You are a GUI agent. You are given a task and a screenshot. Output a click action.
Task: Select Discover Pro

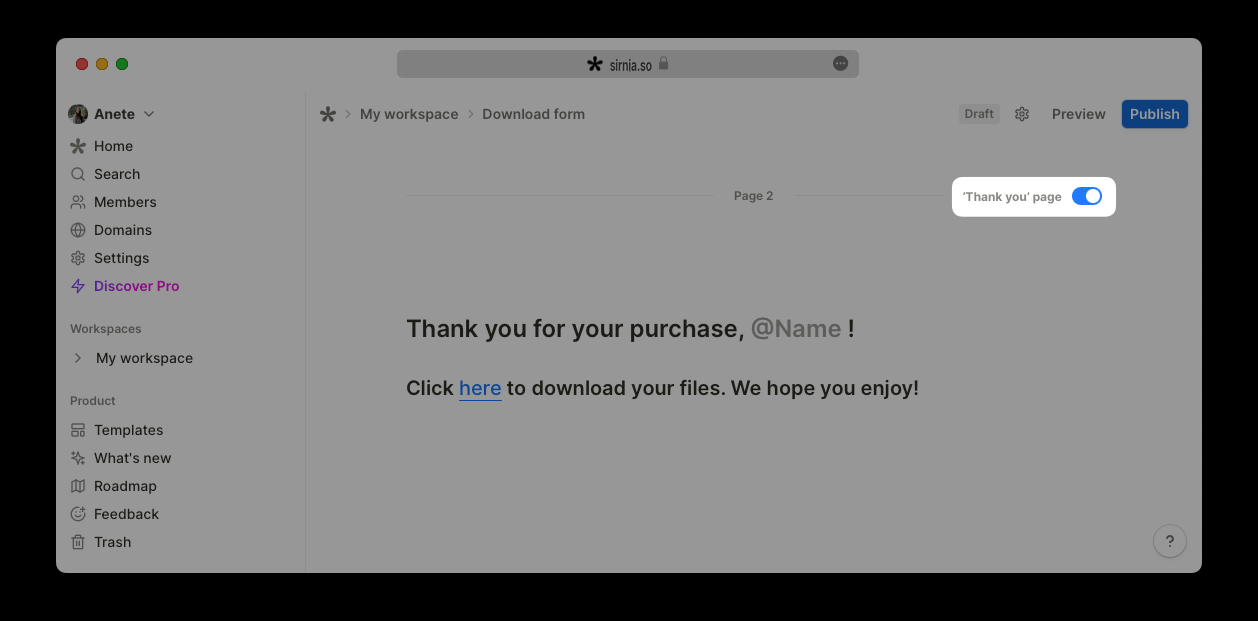tap(137, 286)
